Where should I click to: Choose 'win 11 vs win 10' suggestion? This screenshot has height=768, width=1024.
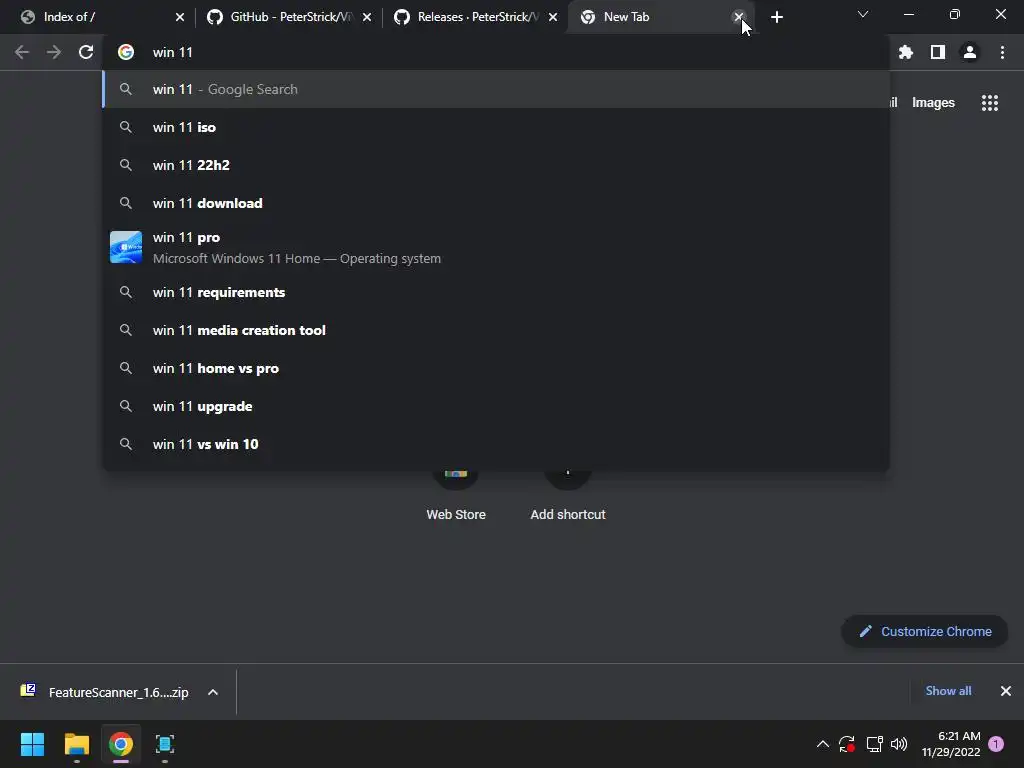(x=496, y=444)
